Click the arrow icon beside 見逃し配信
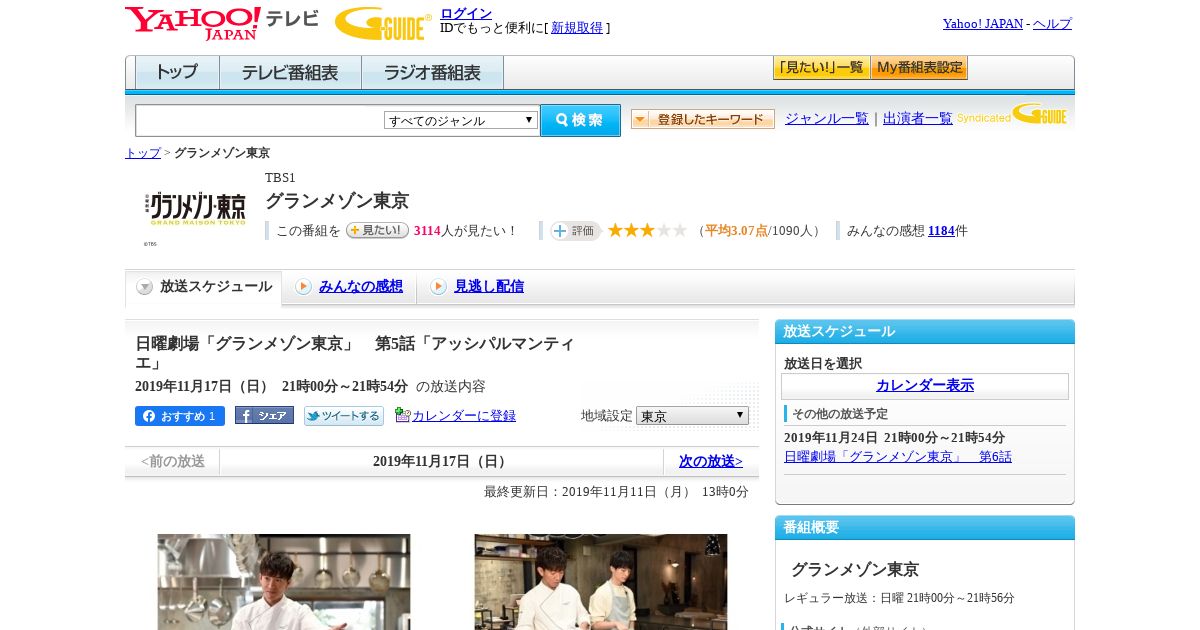Screen dimensions: 1200x630 pyautogui.click(x=438, y=287)
